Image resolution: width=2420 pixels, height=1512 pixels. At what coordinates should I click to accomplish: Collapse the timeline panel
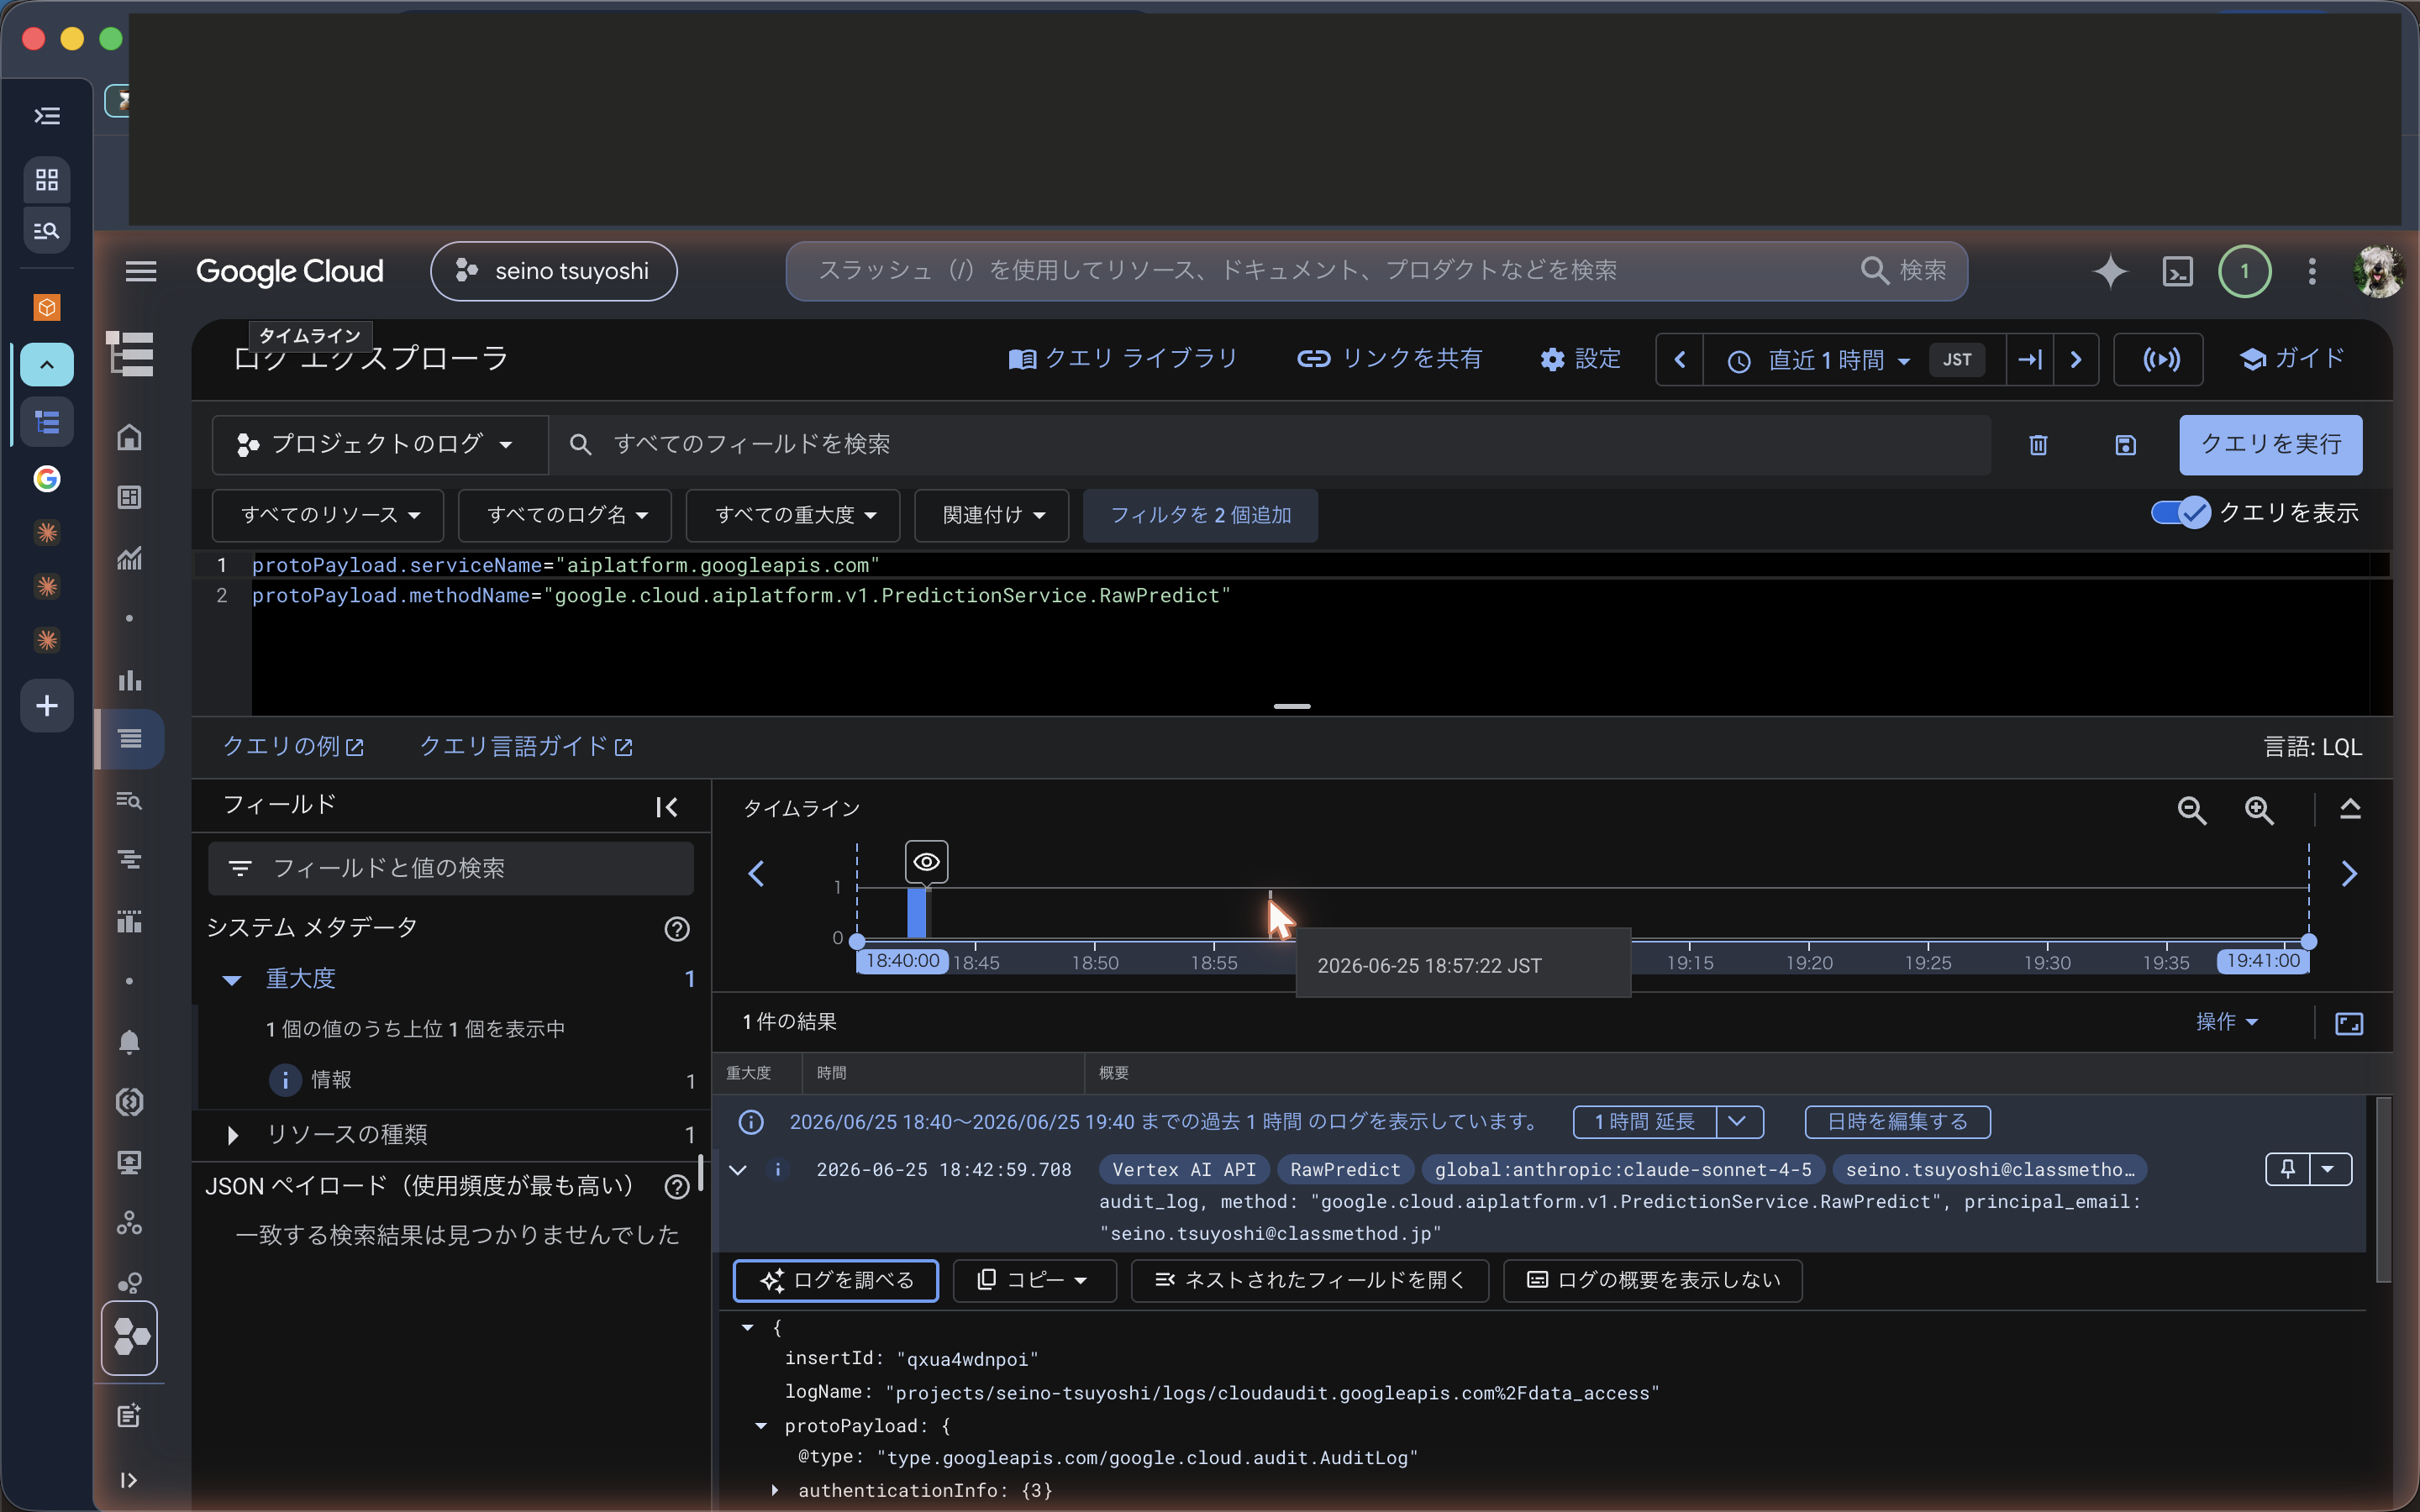click(2350, 809)
